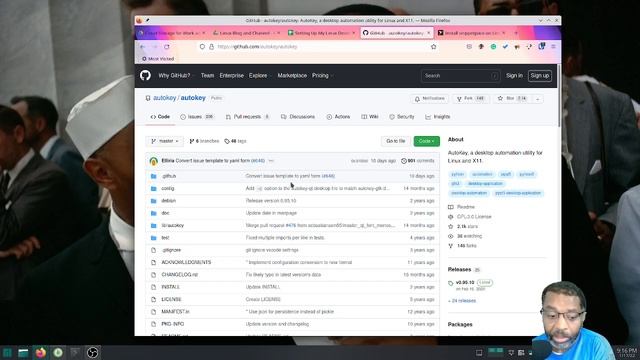Screen dimensions: 640x360
Task: Open the Most Visited bookmarks folder
Action: [158, 59]
